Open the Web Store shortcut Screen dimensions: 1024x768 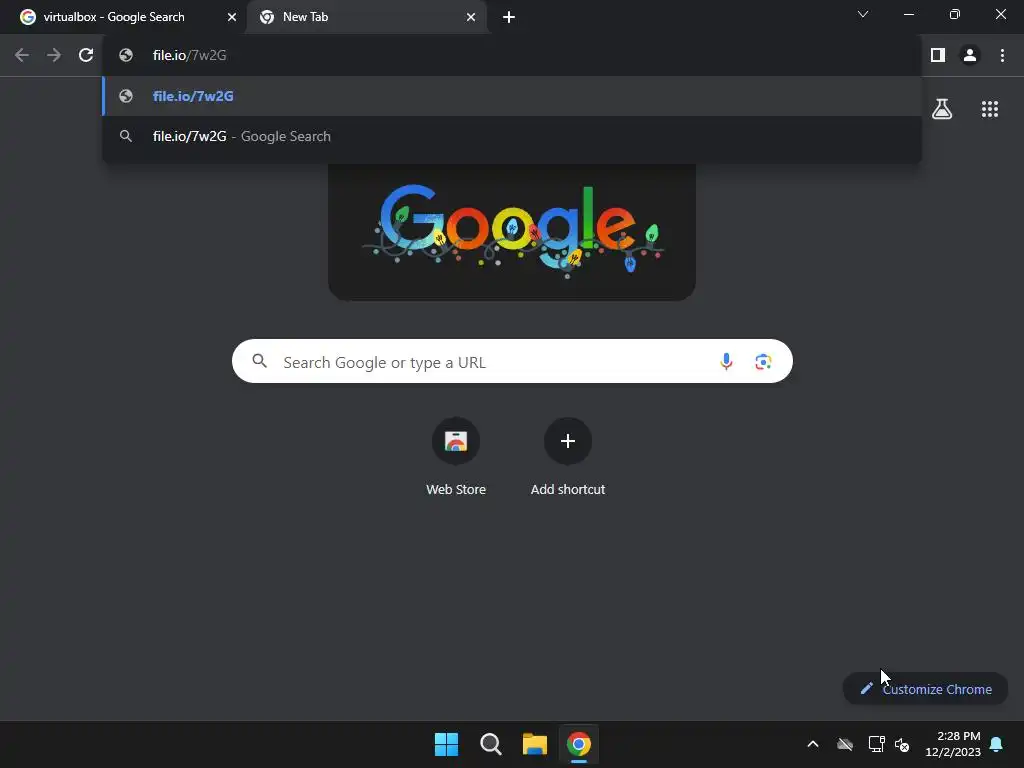(x=456, y=457)
